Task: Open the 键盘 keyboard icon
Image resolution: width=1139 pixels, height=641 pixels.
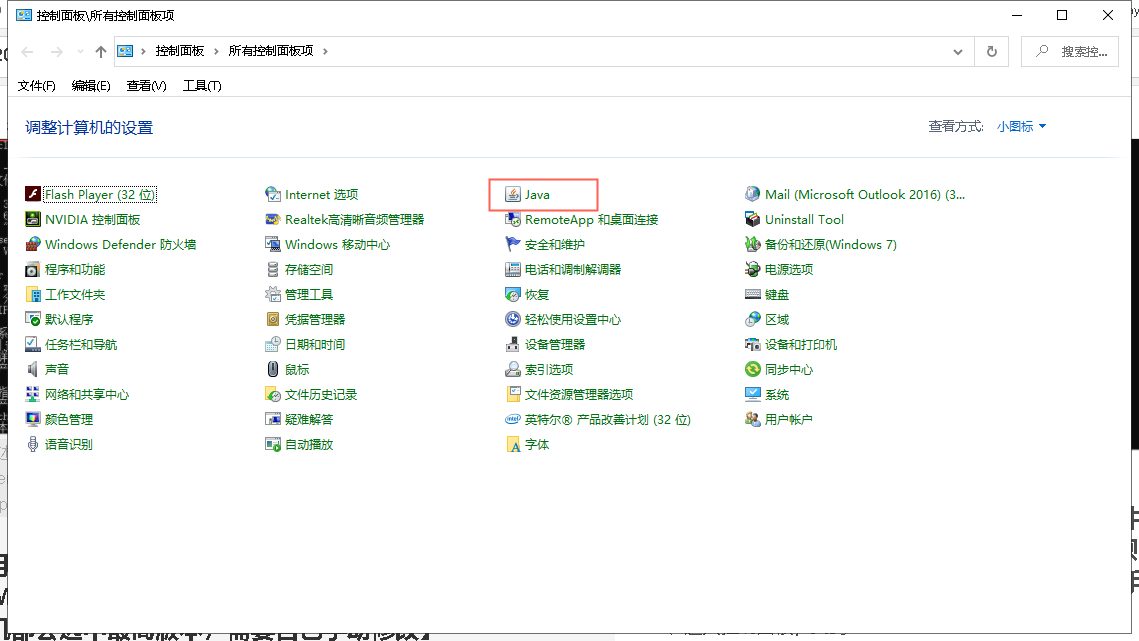Action: tap(753, 294)
